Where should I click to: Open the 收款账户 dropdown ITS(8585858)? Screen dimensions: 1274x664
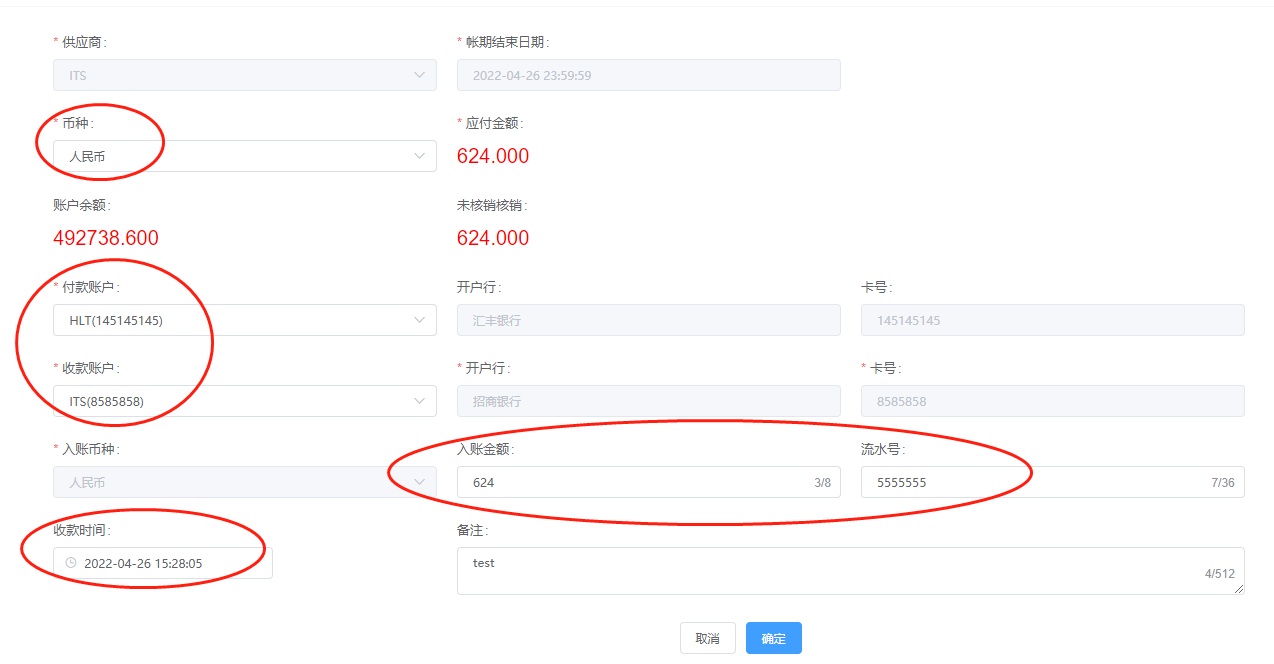244,401
